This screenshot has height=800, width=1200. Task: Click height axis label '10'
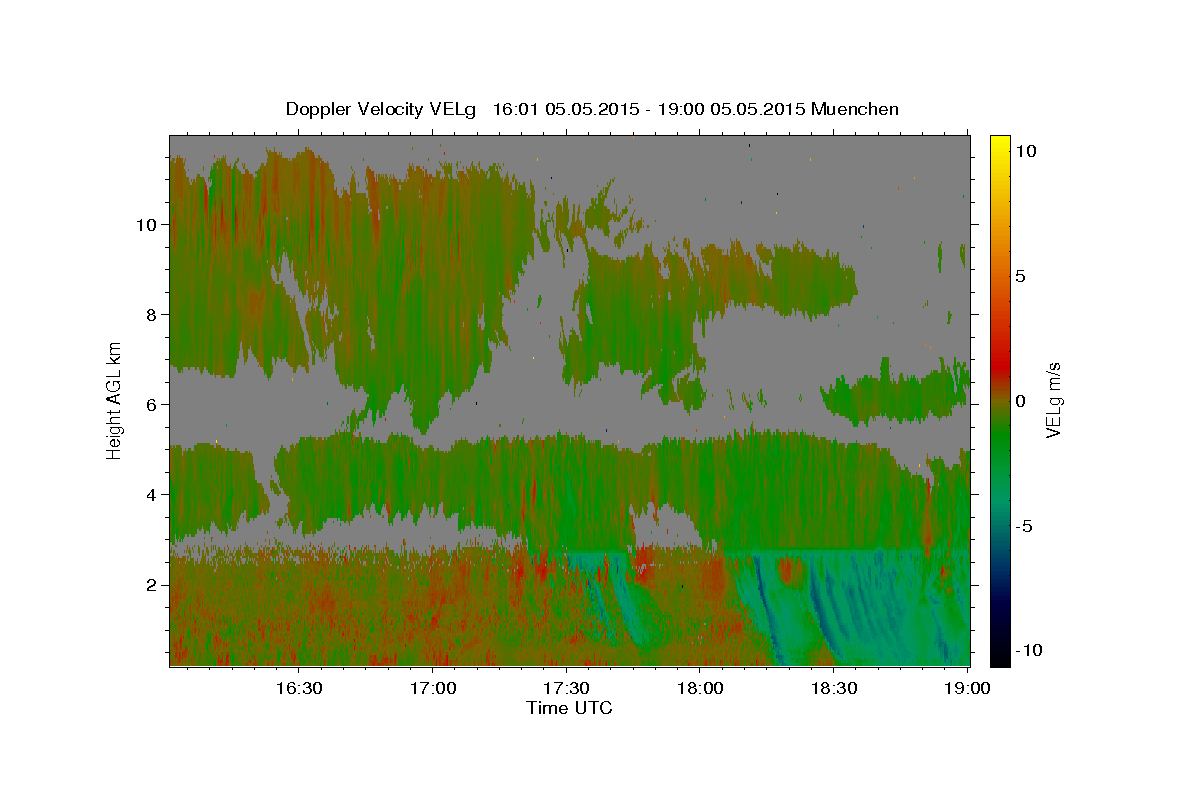pyautogui.click(x=146, y=224)
